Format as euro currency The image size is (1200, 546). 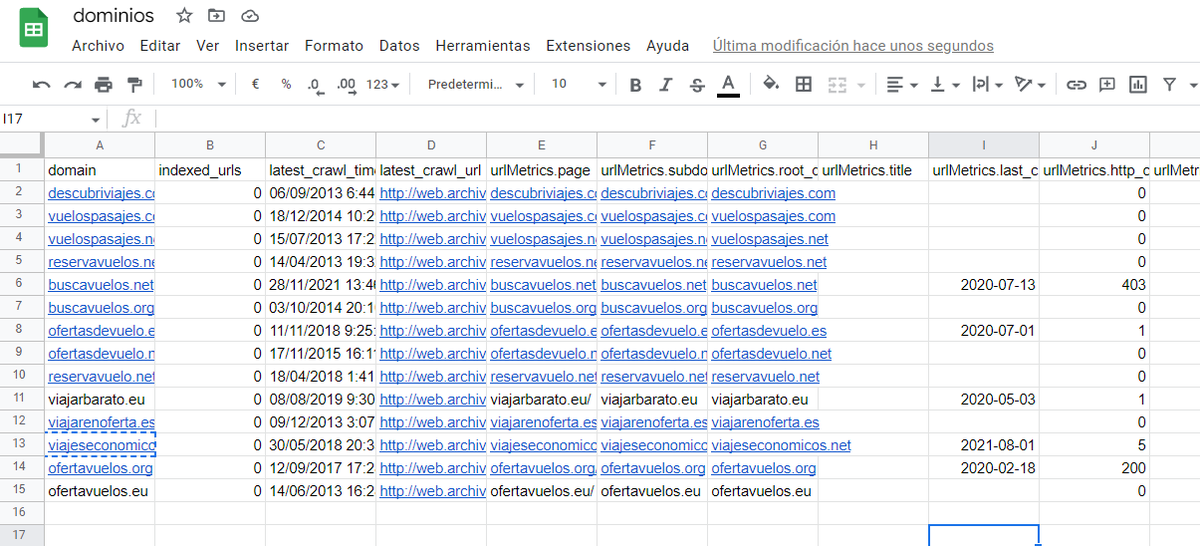(255, 84)
